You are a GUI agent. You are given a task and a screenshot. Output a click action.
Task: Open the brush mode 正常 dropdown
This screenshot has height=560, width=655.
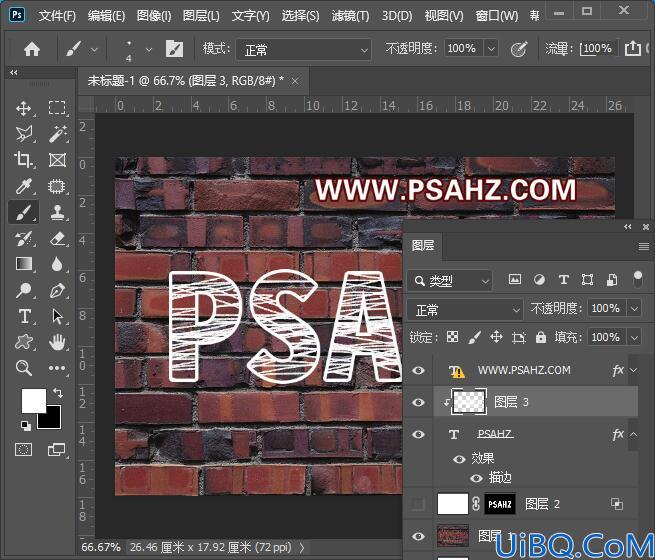[x=303, y=50]
